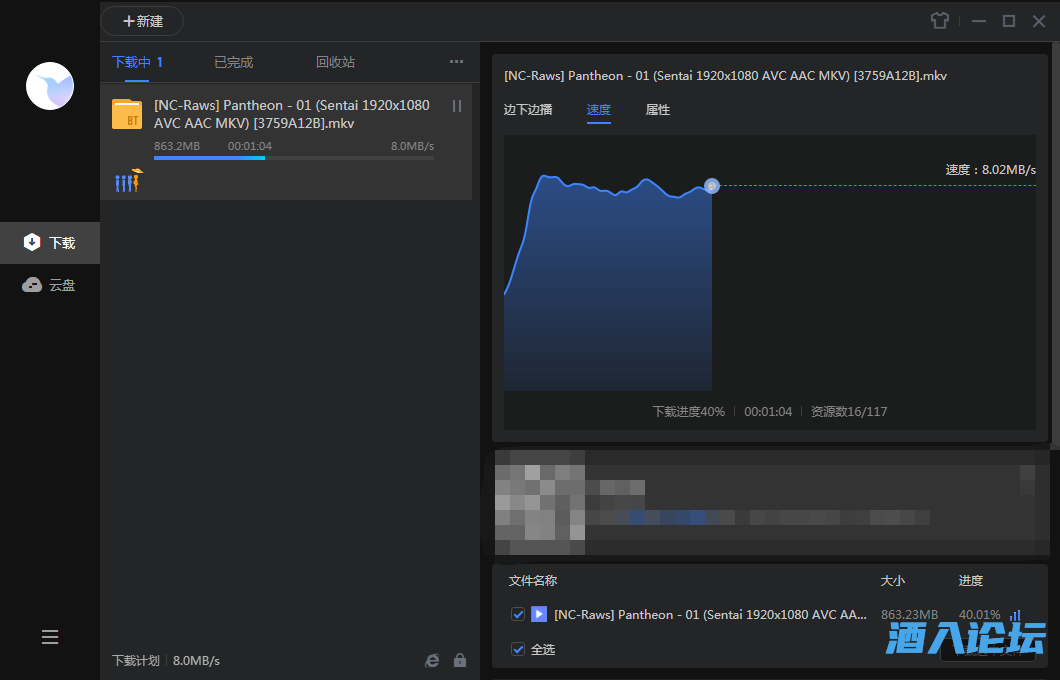Click the video play icon beside the file name
This screenshot has height=680, width=1060.
[539, 615]
